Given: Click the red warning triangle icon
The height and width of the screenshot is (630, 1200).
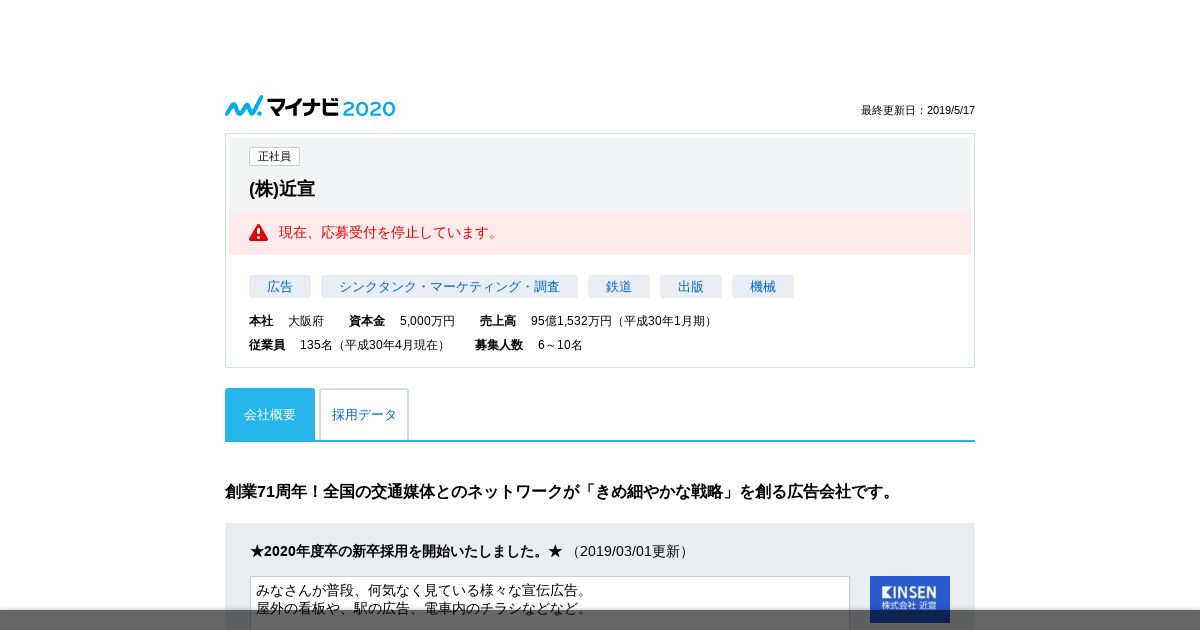Looking at the screenshot, I should pyautogui.click(x=259, y=232).
